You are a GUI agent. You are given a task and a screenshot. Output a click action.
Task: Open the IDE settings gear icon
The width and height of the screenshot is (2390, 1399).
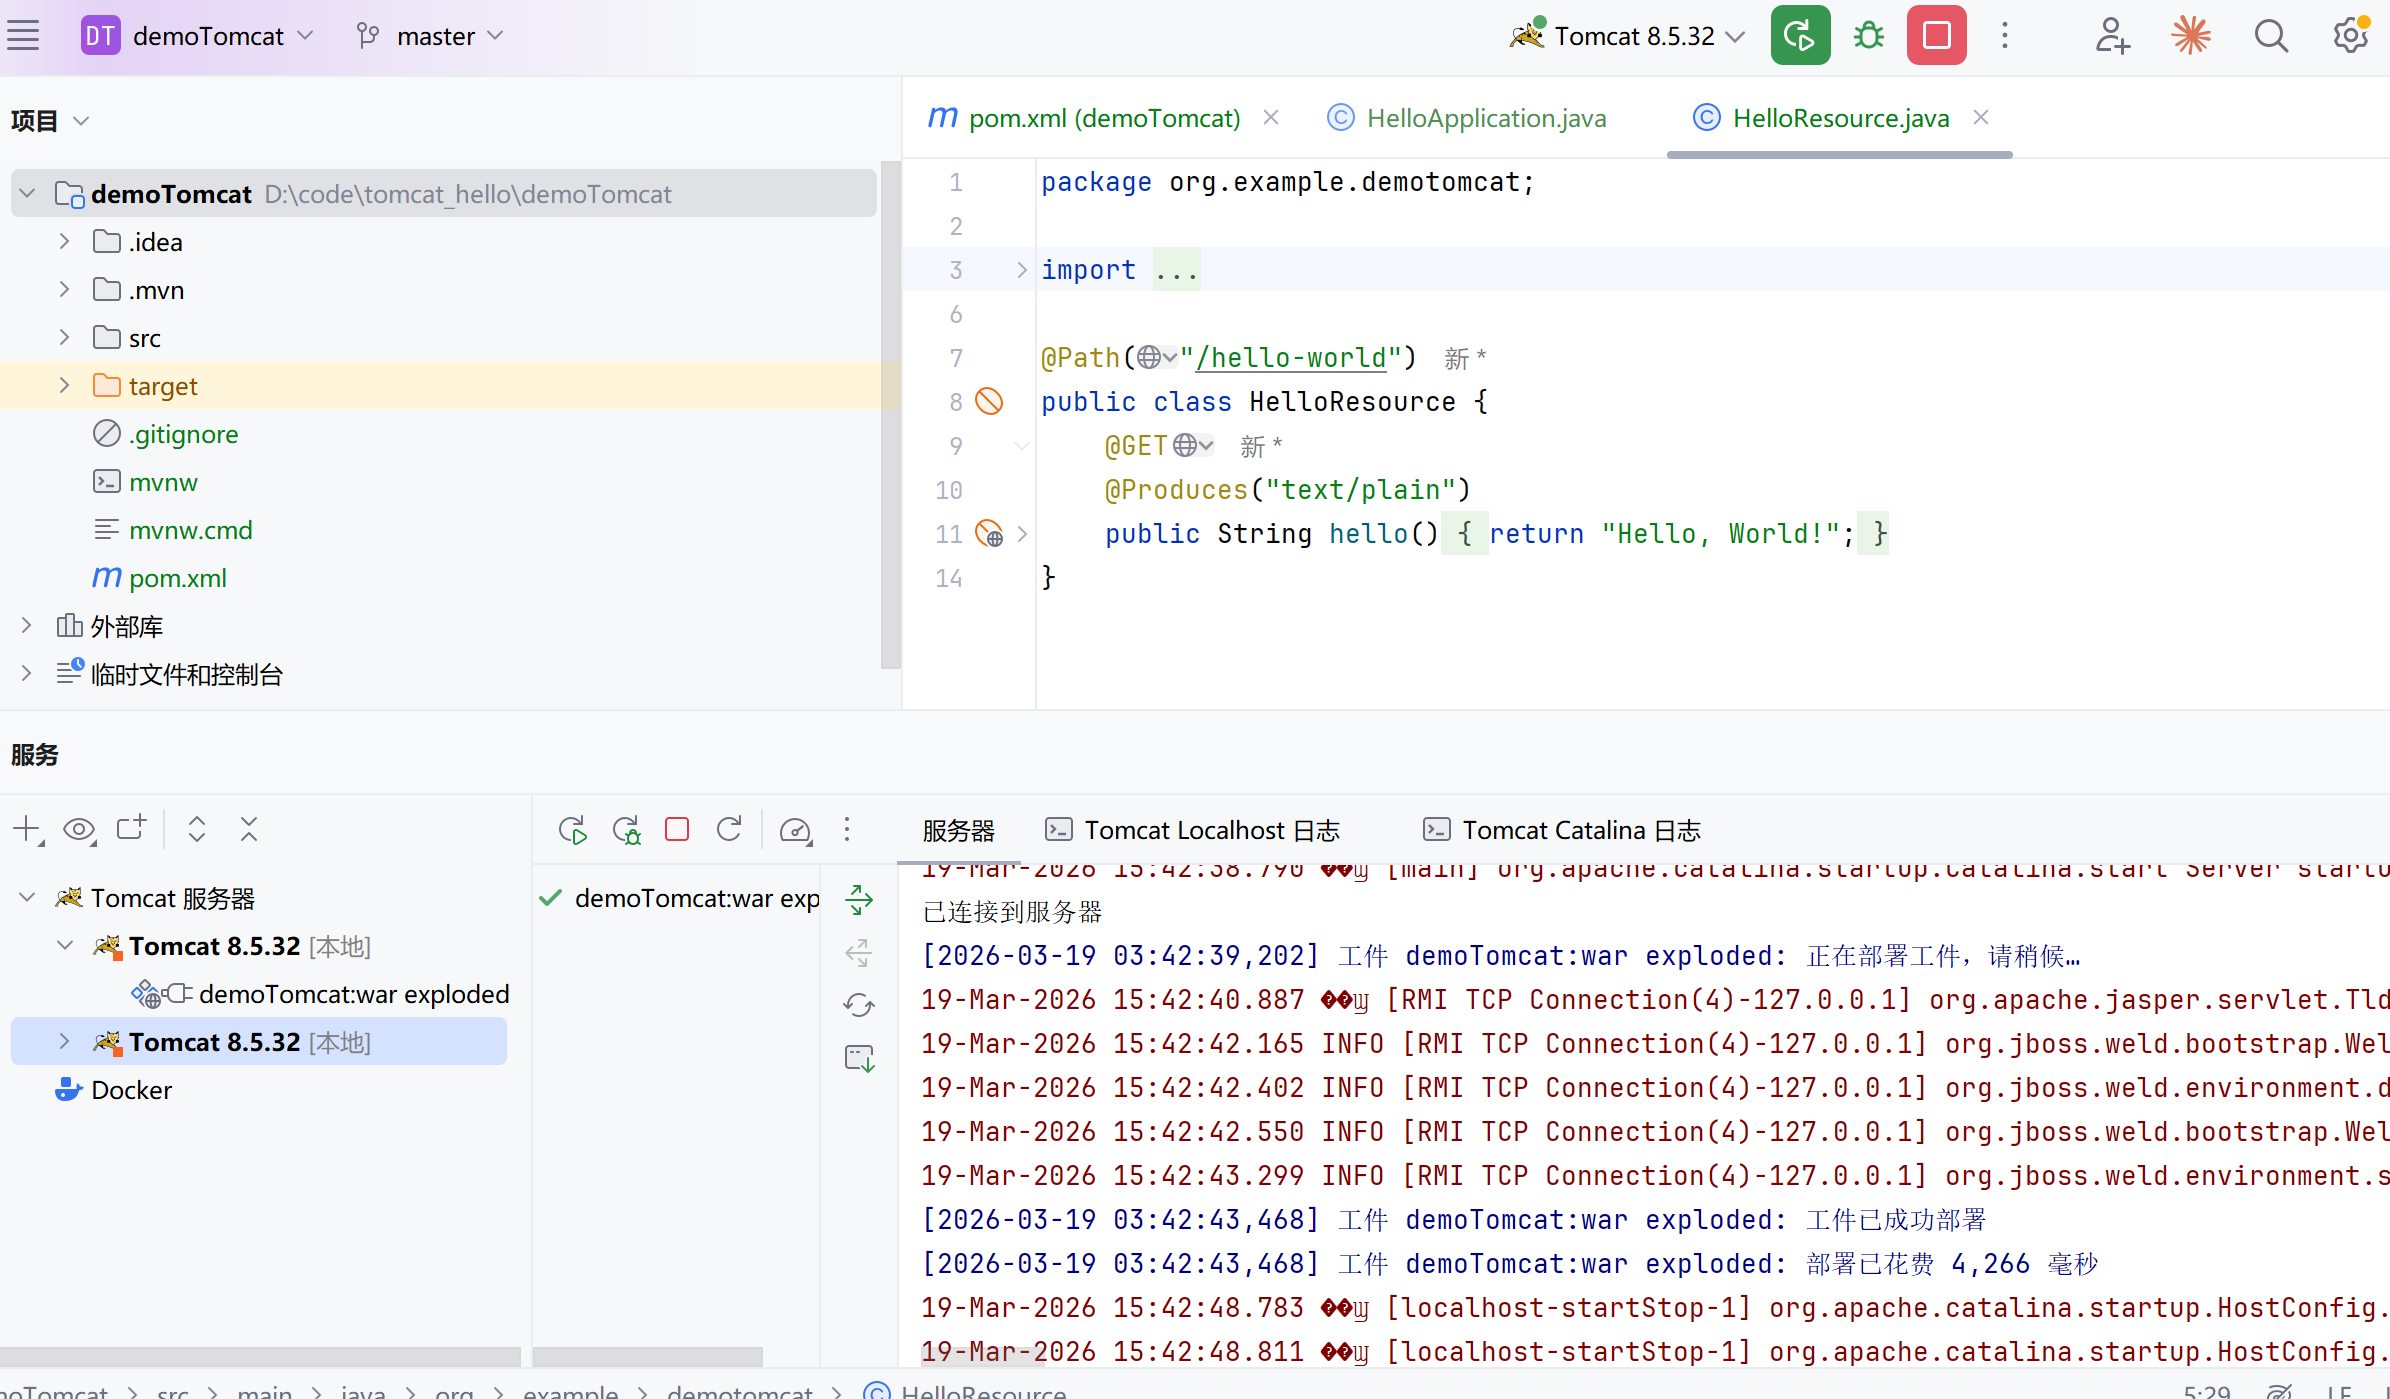[2350, 36]
